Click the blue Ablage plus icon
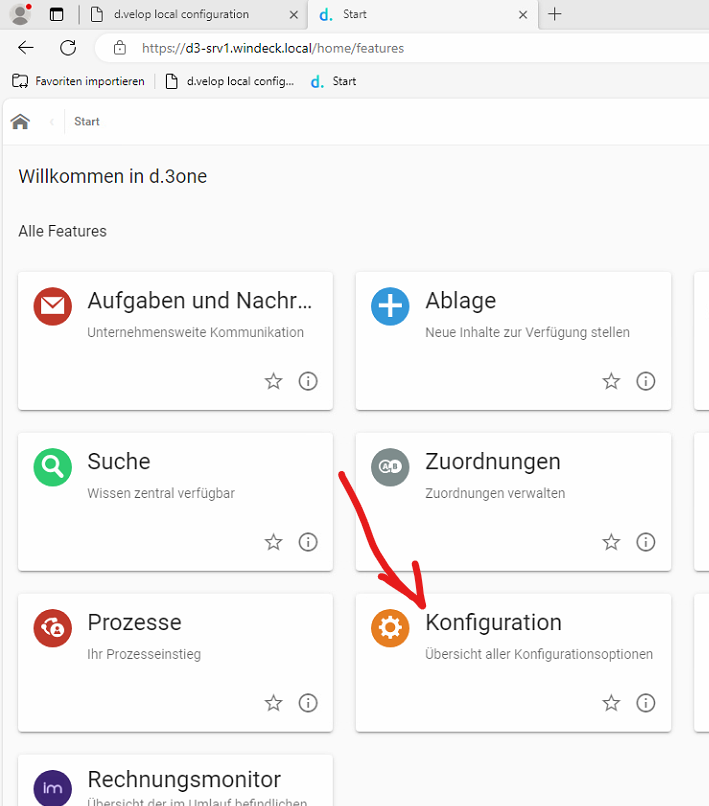Image resolution: width=709 pixels, height=806 pixels. (x=390, y=306)
